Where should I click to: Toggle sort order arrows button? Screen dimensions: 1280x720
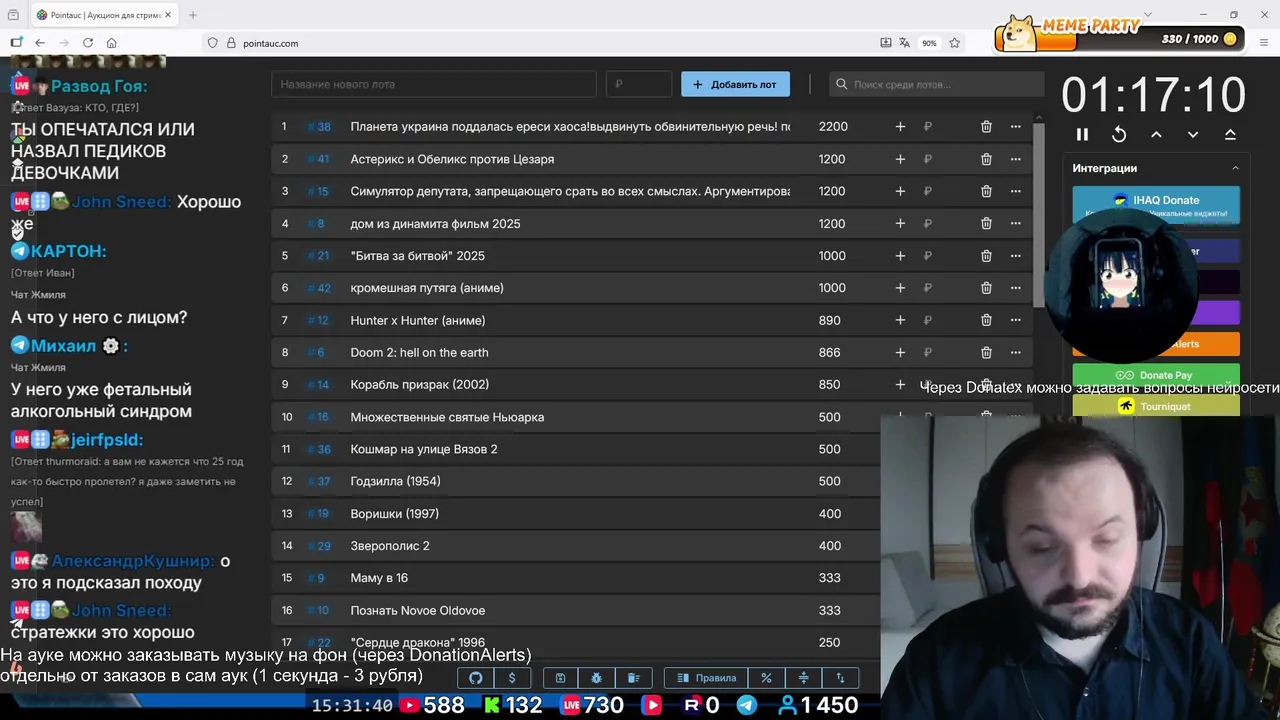coord(840,678)
